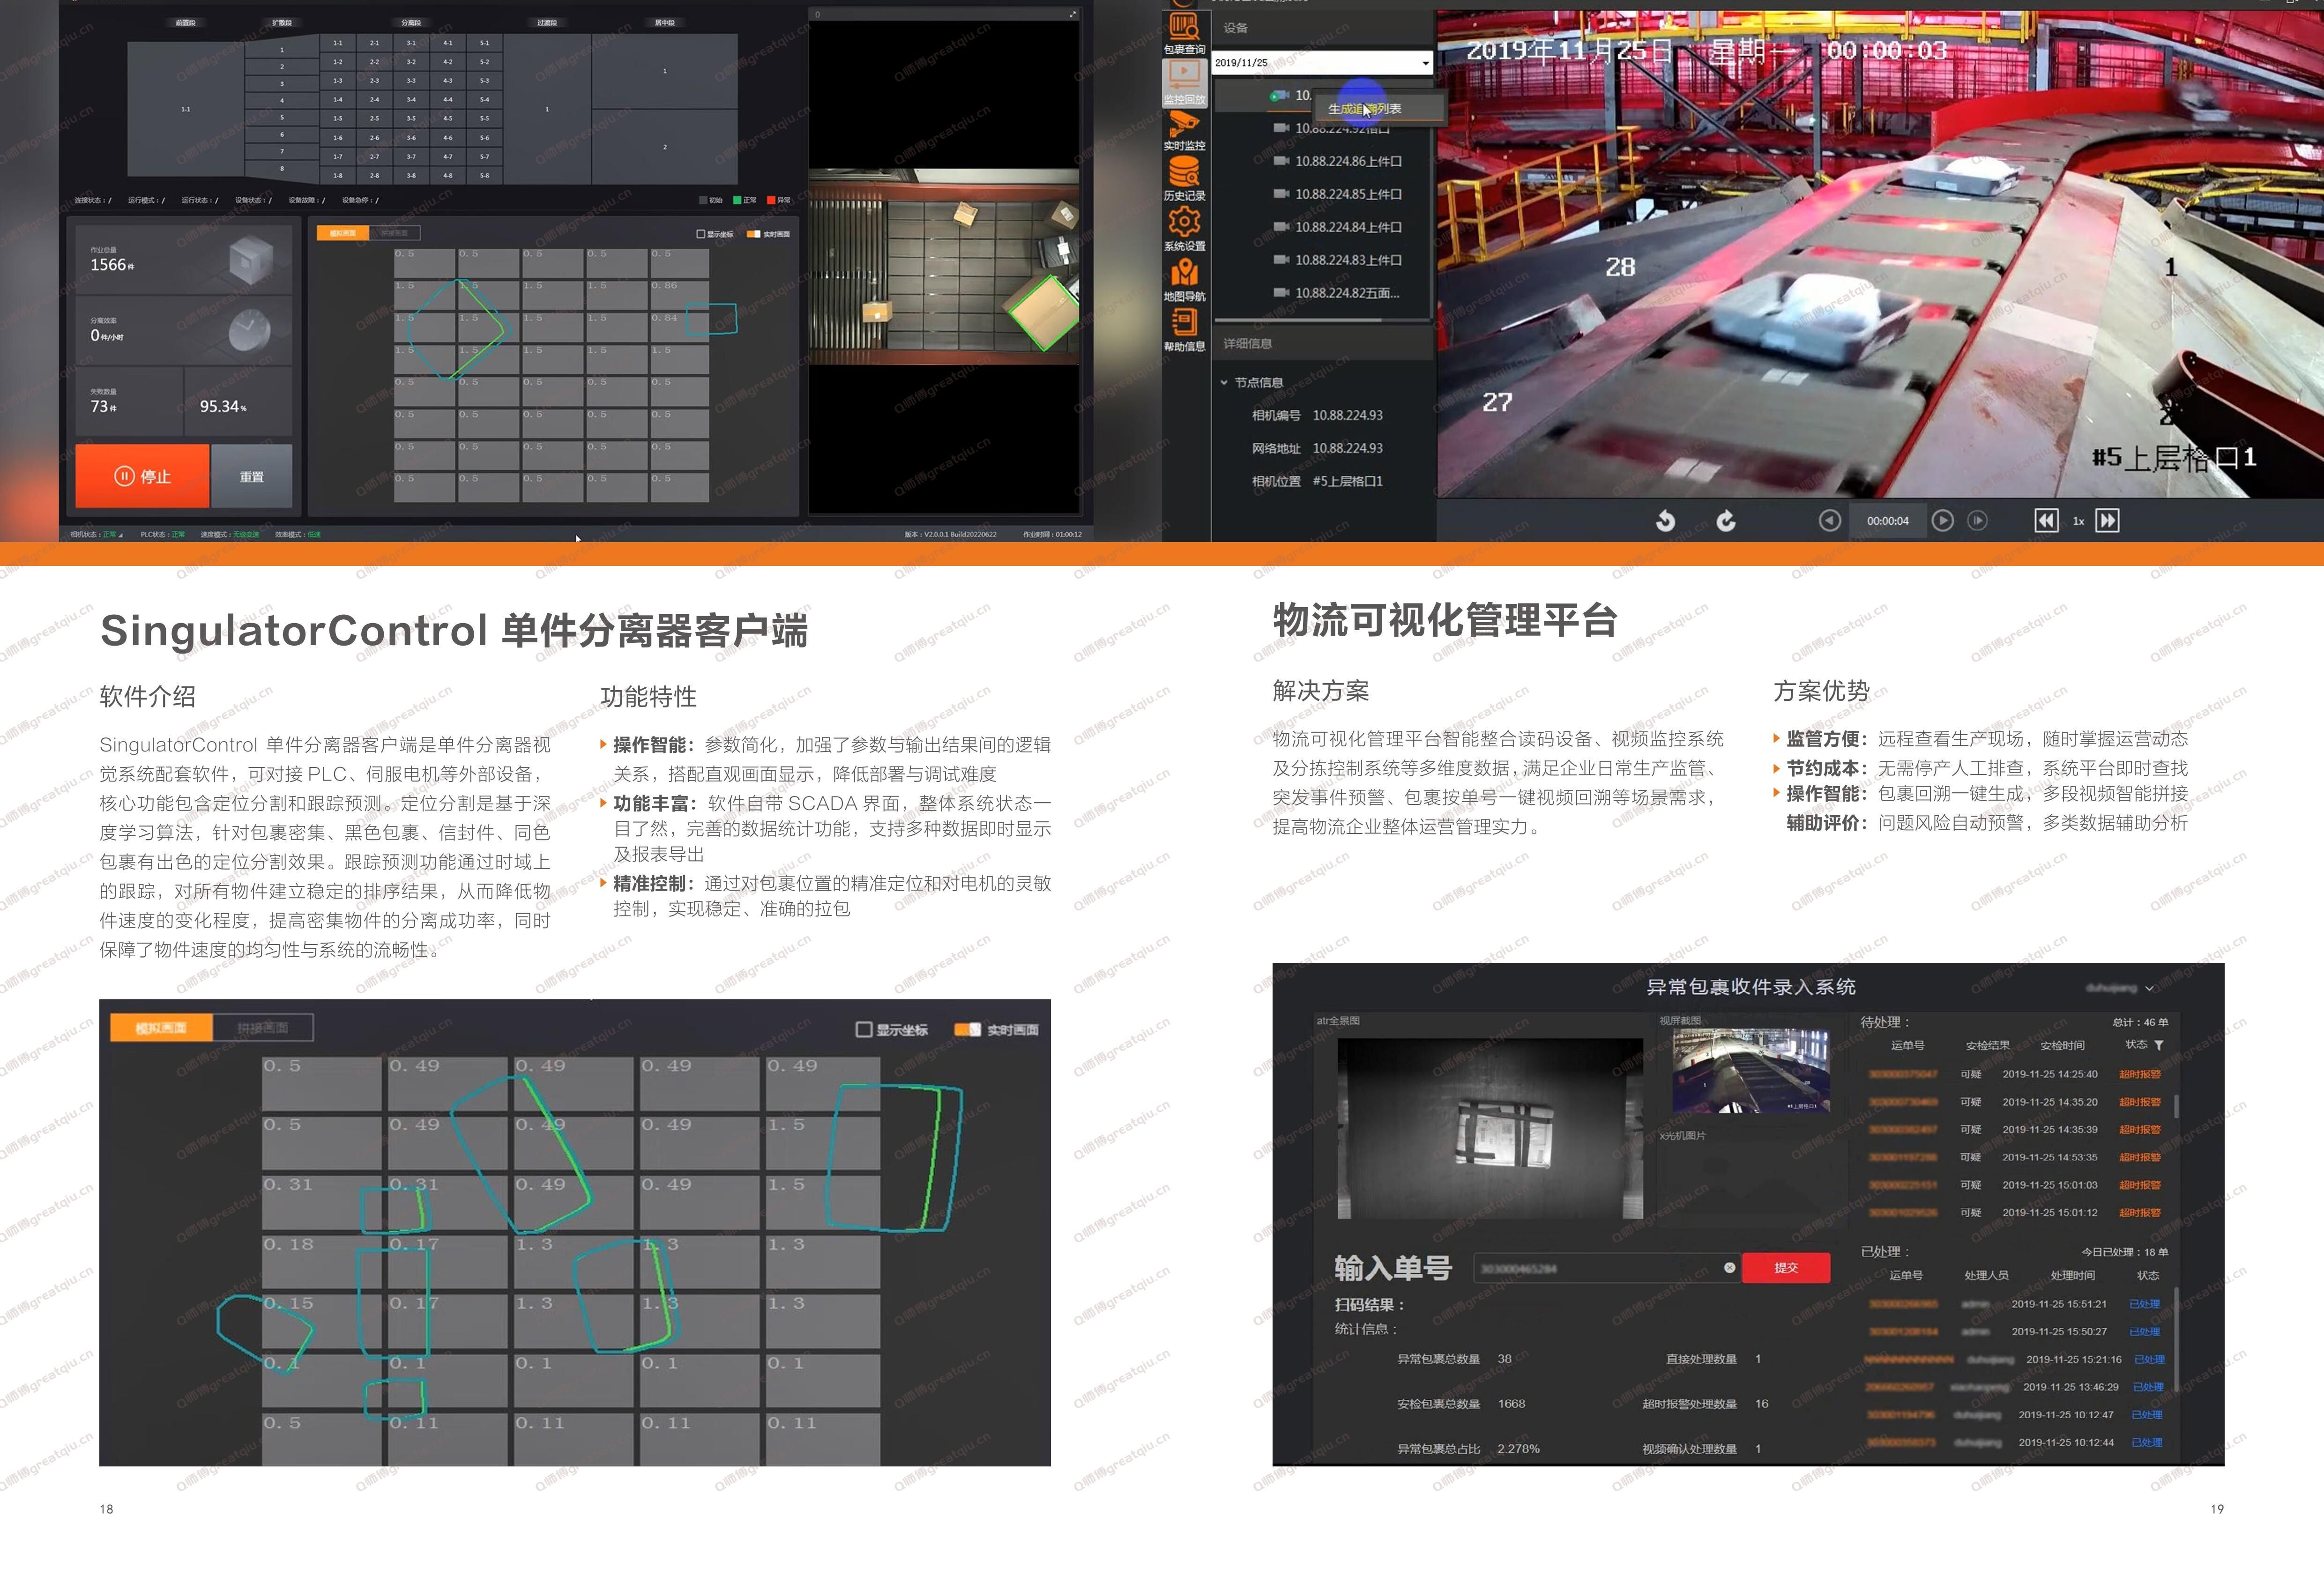Click the green 正常 legend swatch
2324x1577 pixels.
point(737,200)
